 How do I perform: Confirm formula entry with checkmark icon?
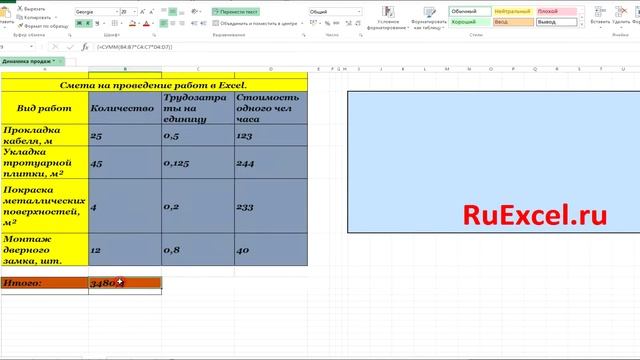click(70, 47)
